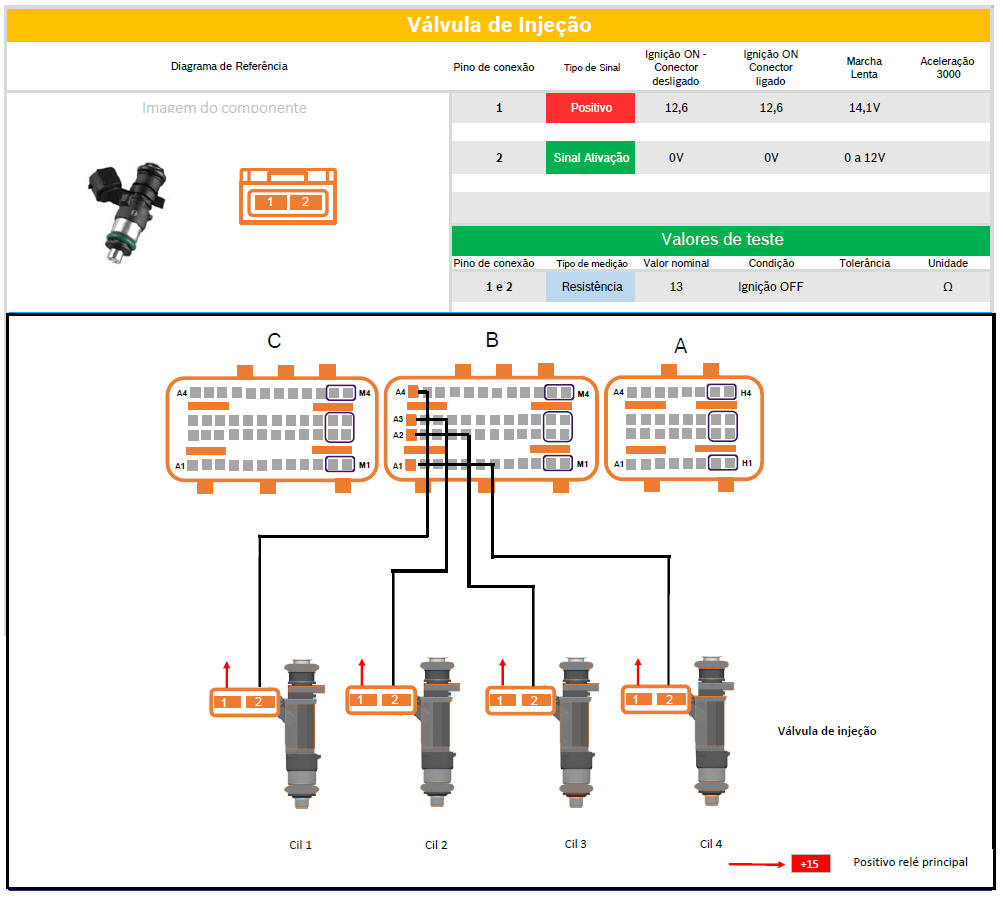Select the Válvula de Injeção title bar

click(x=499, y=25)
